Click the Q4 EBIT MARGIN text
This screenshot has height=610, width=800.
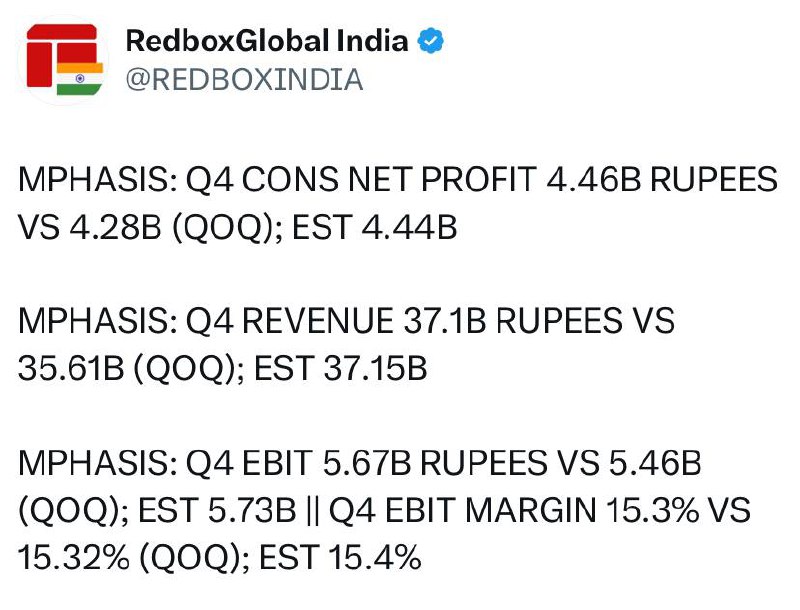pos(463,510)
